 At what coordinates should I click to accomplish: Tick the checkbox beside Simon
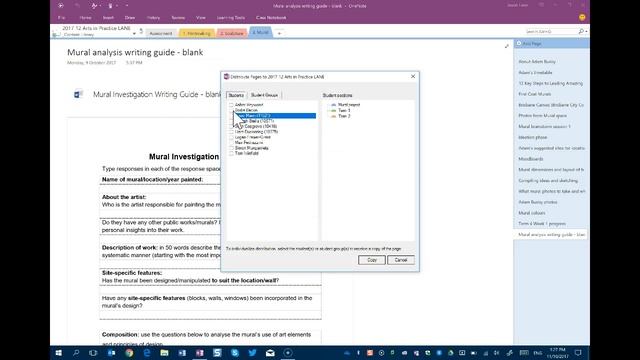(x=231, y=148)
